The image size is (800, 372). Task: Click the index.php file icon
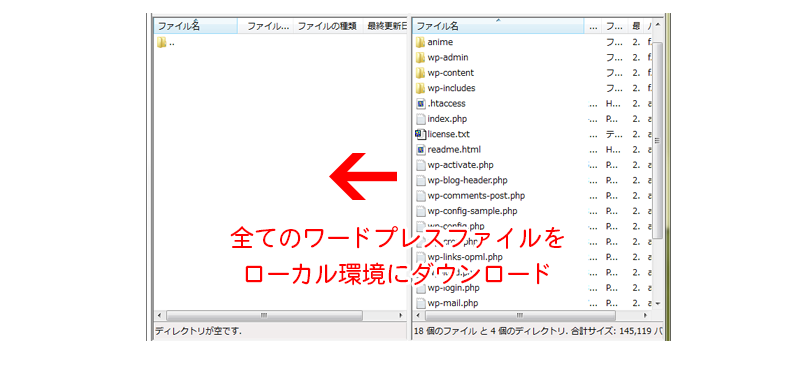[x=420, y=119]
